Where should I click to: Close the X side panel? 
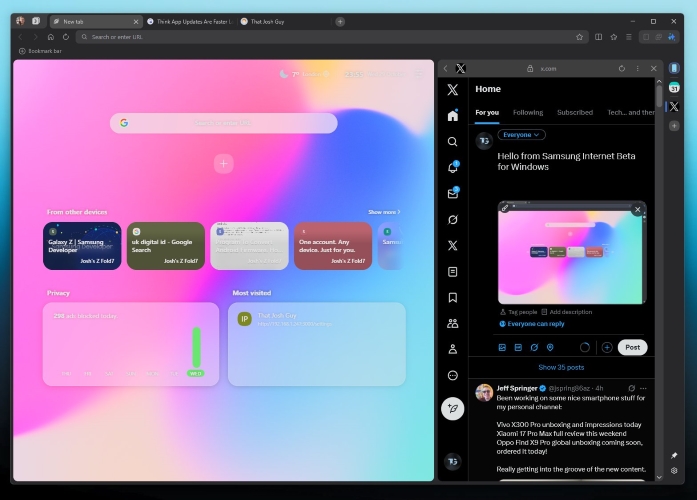click(653, 68)
